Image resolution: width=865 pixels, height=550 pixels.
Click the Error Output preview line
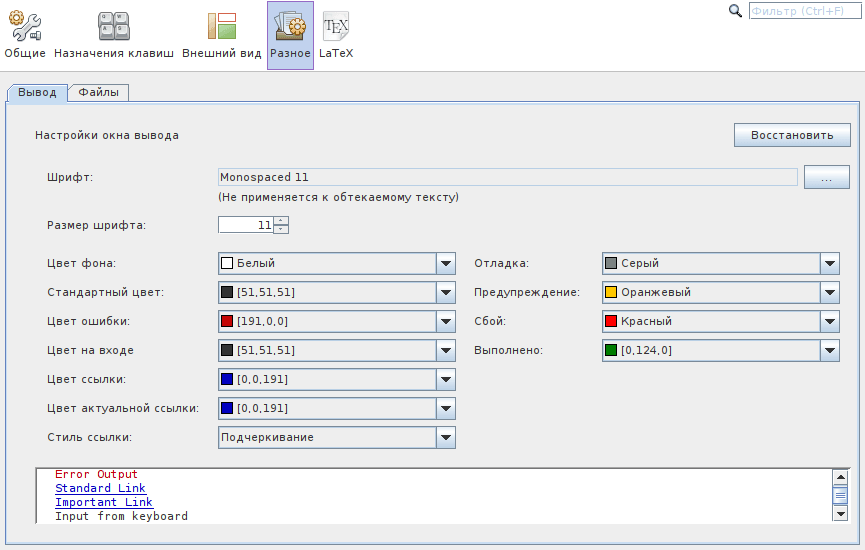tap(97, 474)
